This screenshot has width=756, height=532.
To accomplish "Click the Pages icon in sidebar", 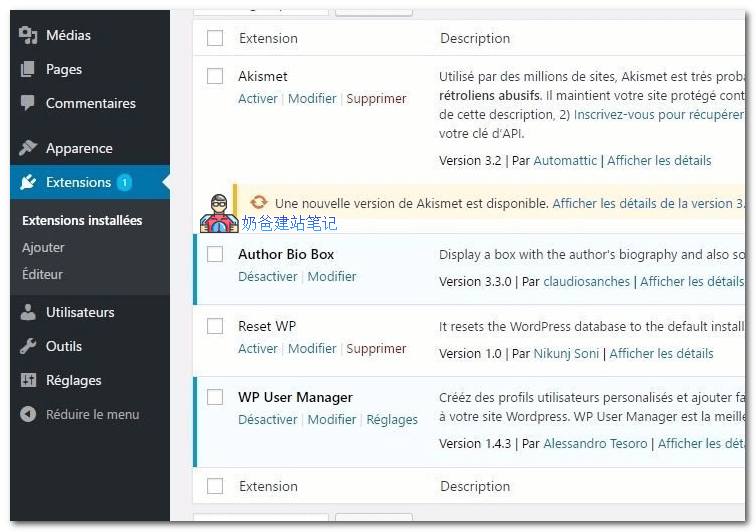I will pyautogui.click(x=27, y=69).
